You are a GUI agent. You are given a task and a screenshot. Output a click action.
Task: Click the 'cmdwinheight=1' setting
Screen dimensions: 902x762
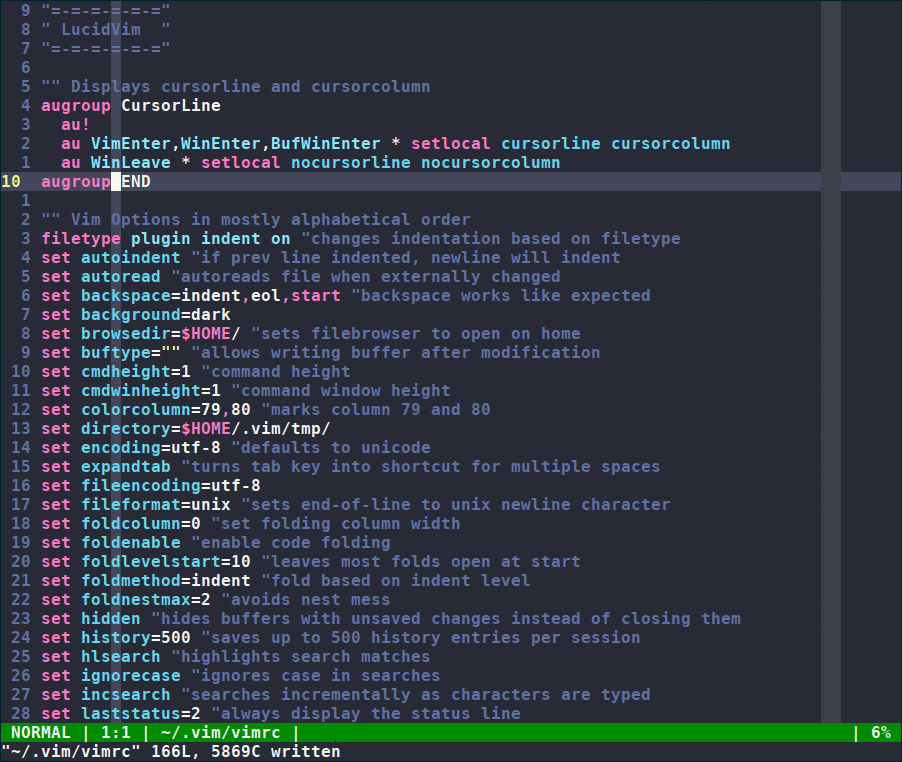(x=151, y=390)
